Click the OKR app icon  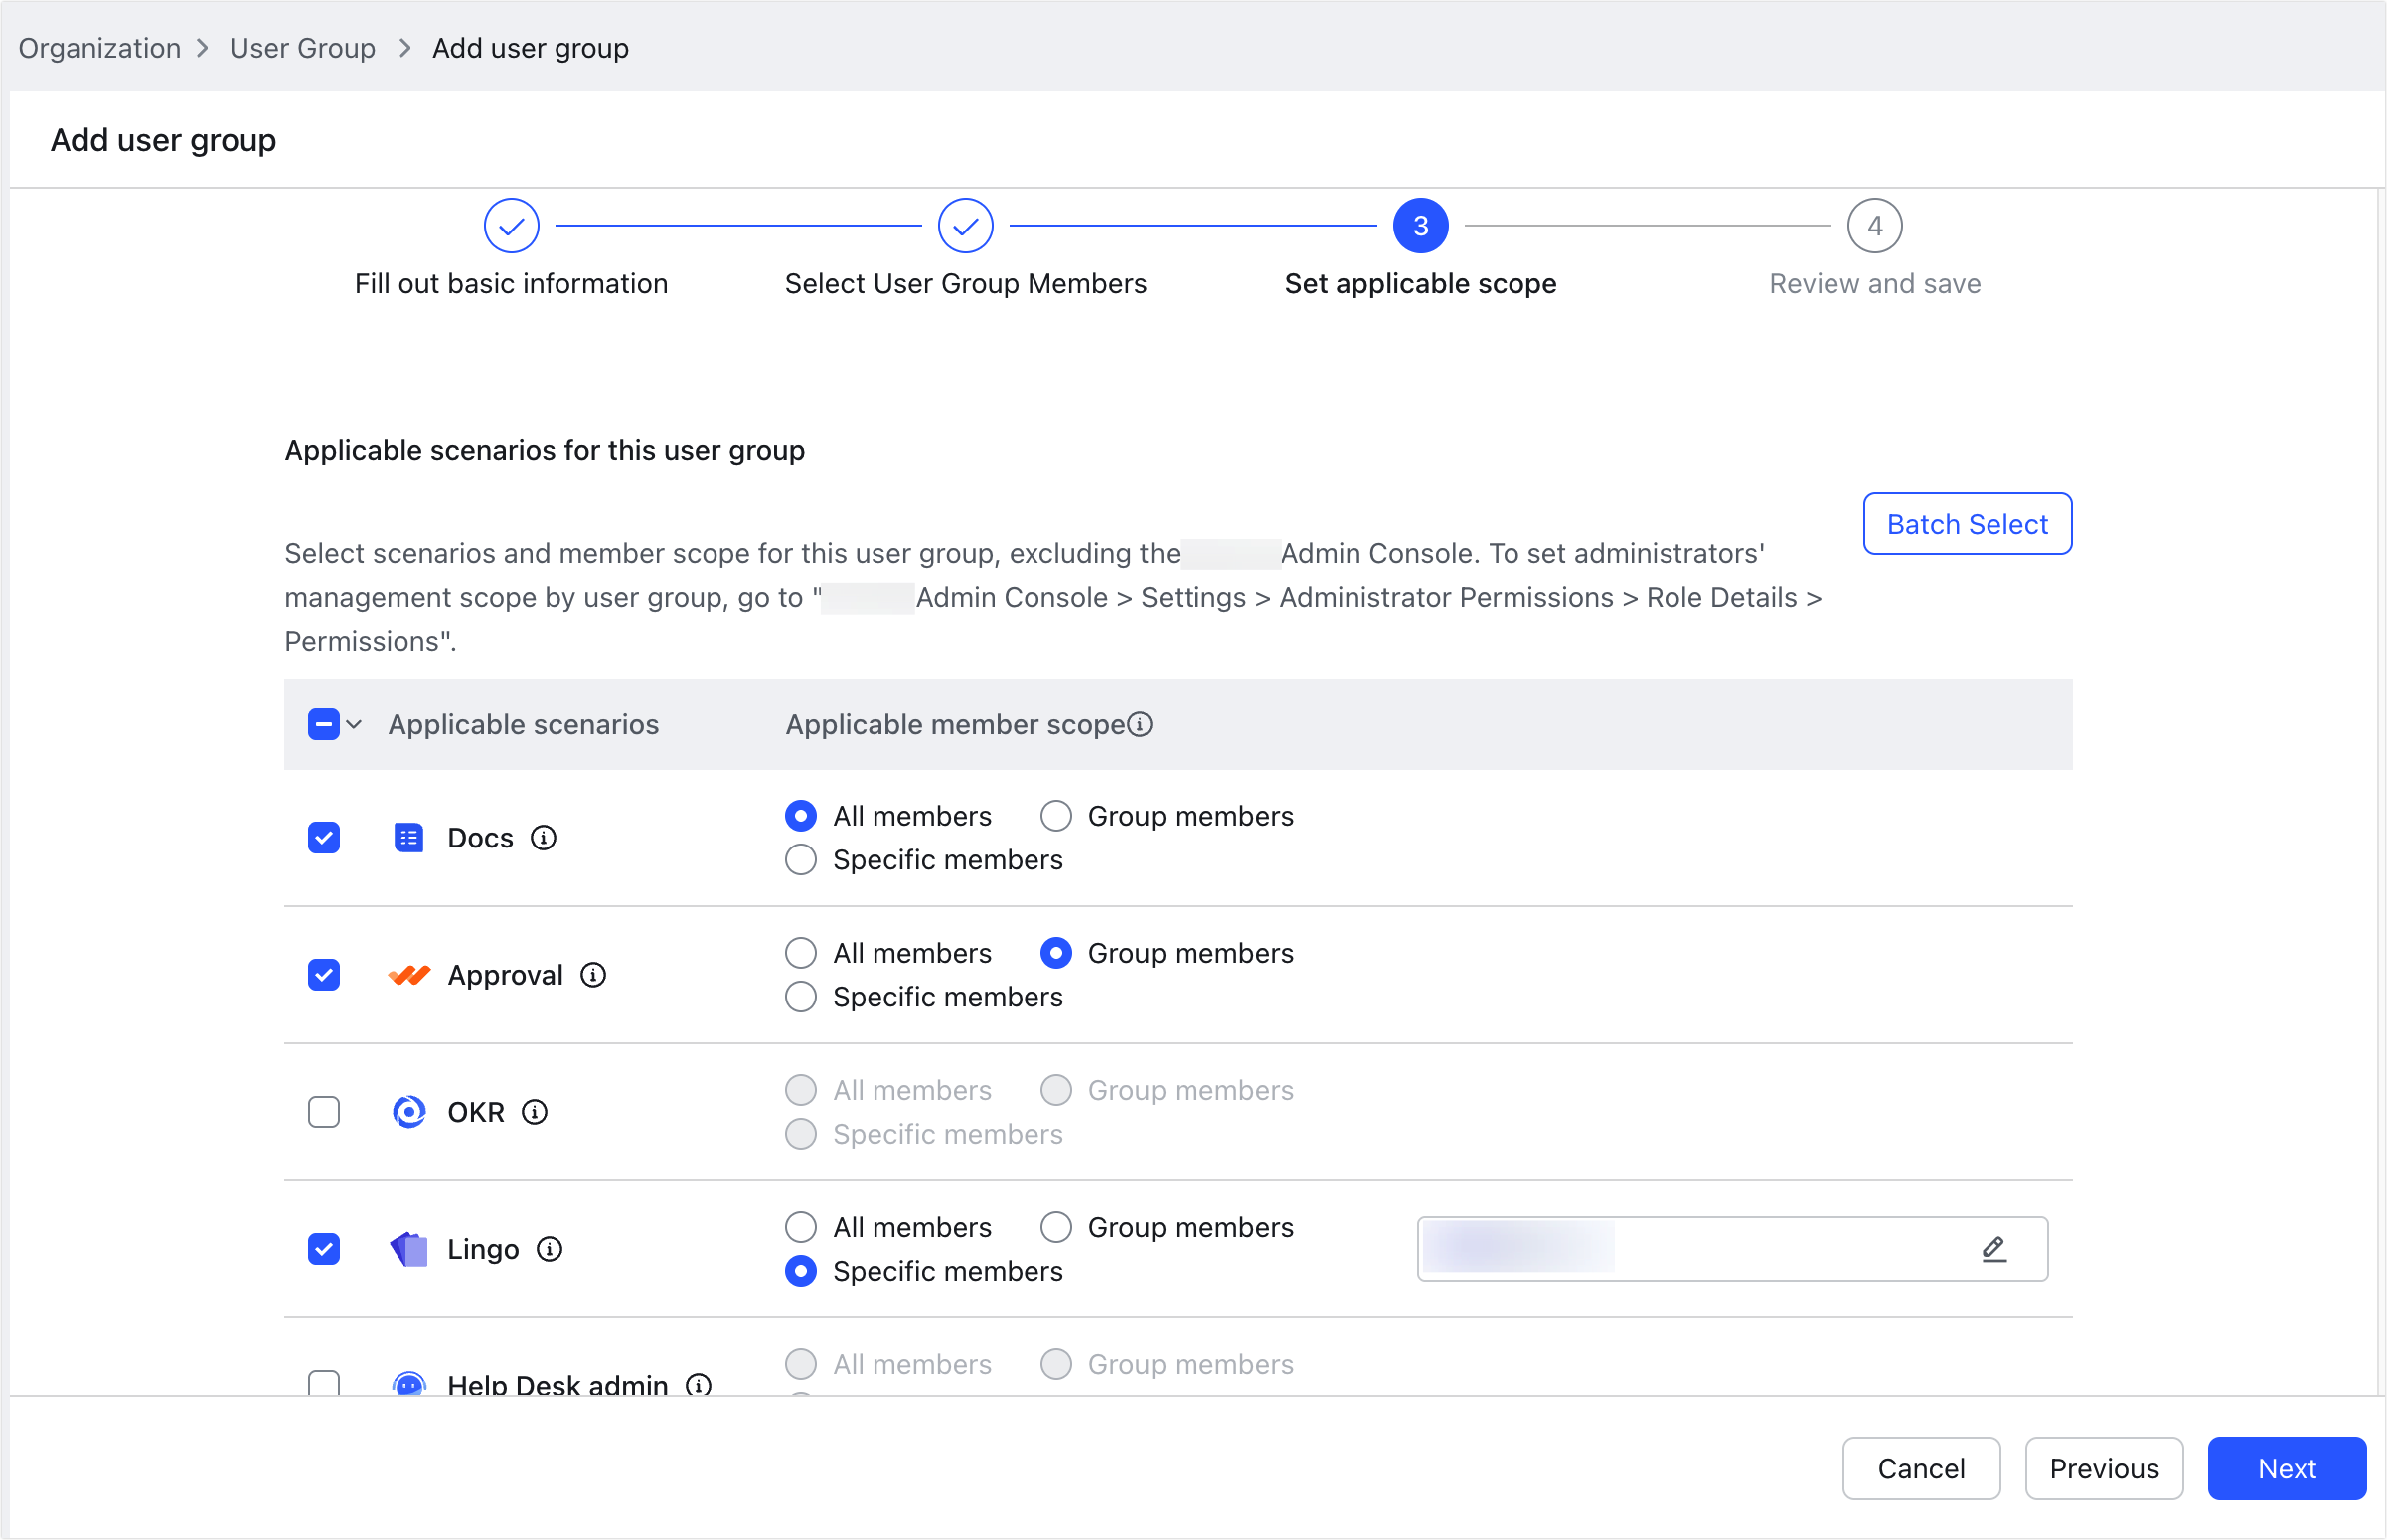tap(408, 1112)
